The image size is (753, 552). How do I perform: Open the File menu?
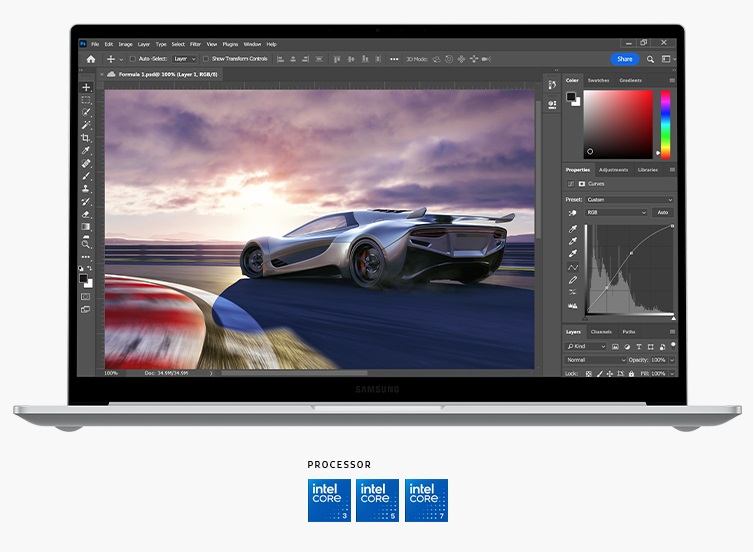click(x=95, y=44)
